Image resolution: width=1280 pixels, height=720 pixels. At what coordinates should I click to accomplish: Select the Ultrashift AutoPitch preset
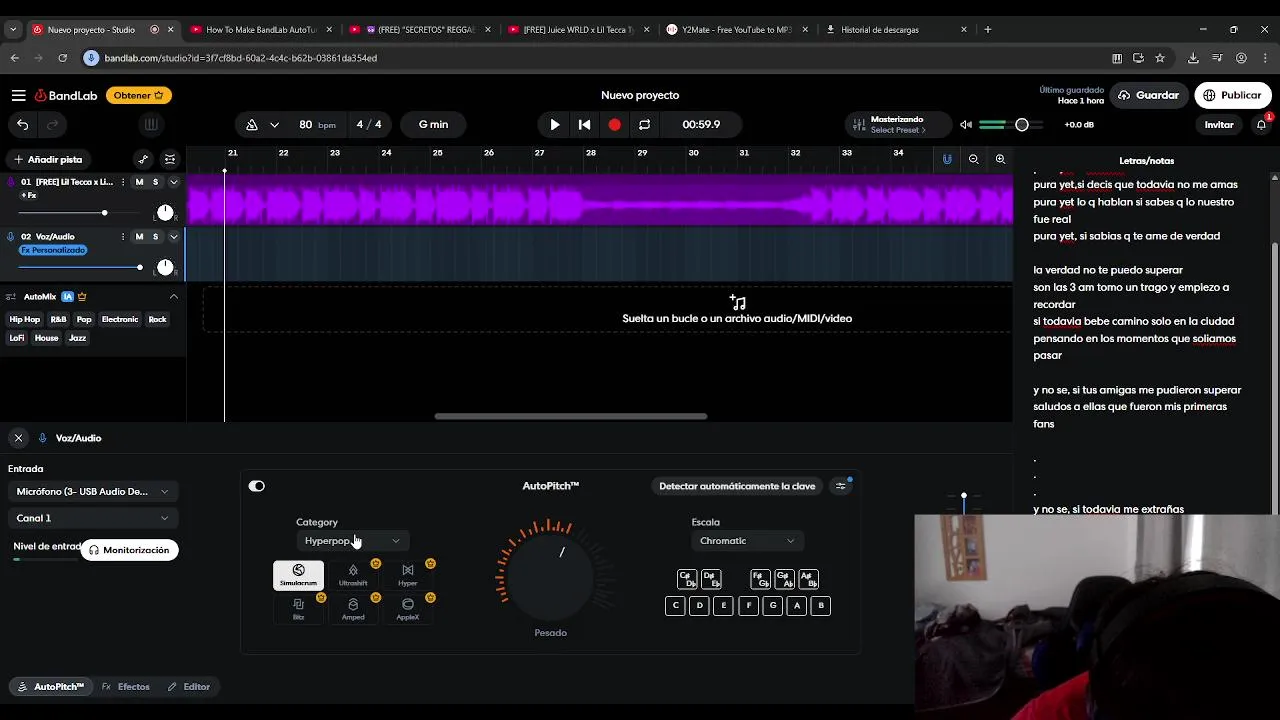point(353,575)
